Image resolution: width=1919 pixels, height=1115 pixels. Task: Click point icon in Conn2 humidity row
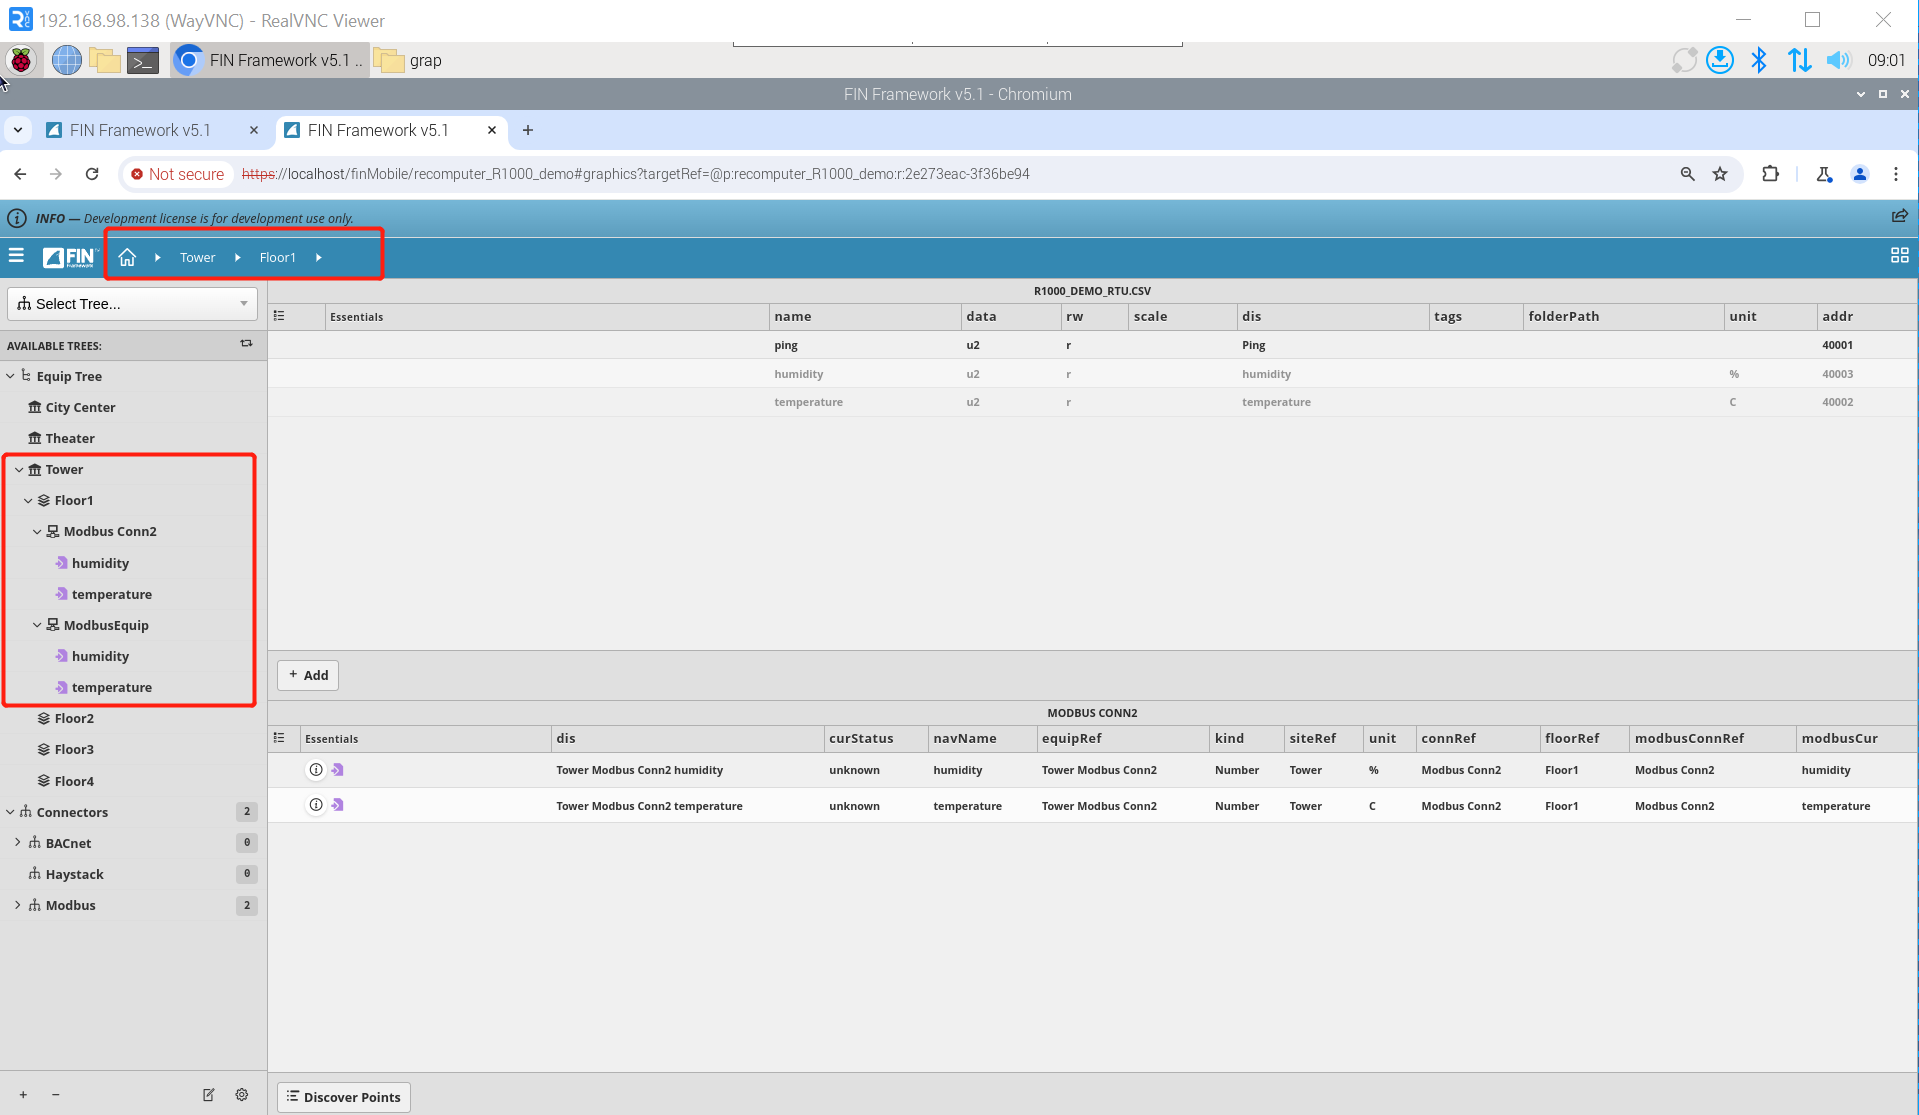(x=338, y=770)
